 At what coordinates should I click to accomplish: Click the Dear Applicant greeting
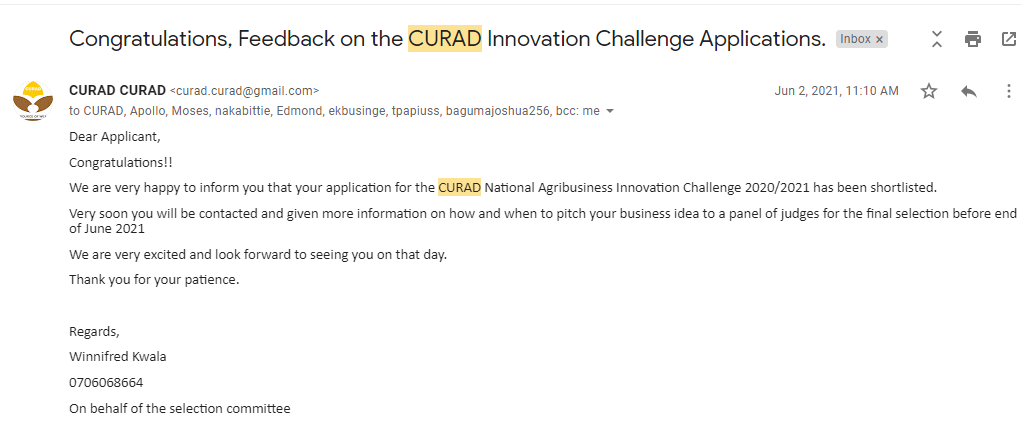point(115,137)
